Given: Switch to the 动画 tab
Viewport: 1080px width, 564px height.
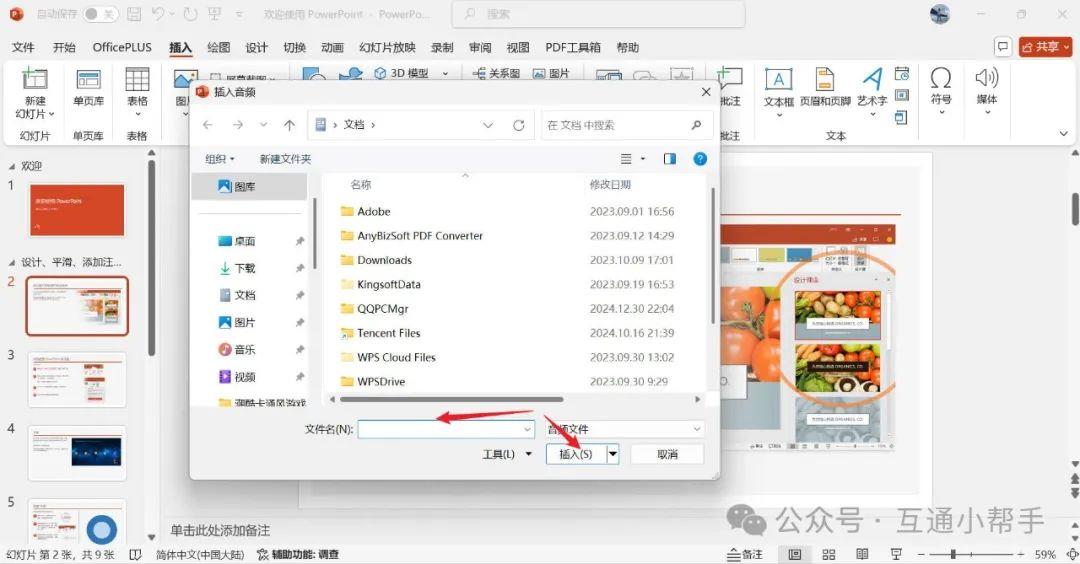Looking at the screenshot, I should pos(332,47).
